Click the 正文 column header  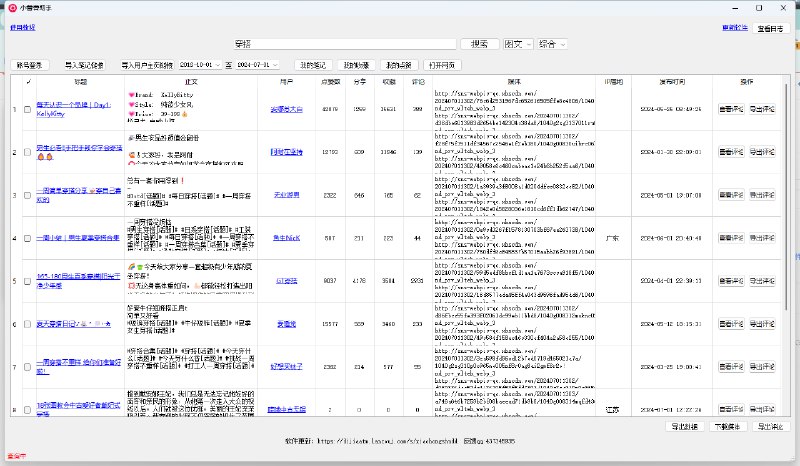[x=191, y=82]
